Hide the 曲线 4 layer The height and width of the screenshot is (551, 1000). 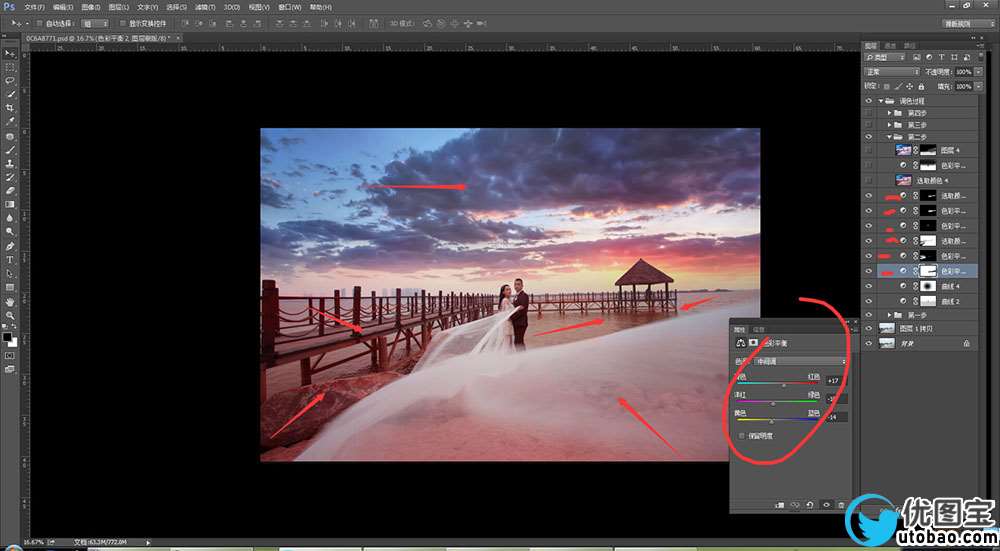tap(869, 286)
